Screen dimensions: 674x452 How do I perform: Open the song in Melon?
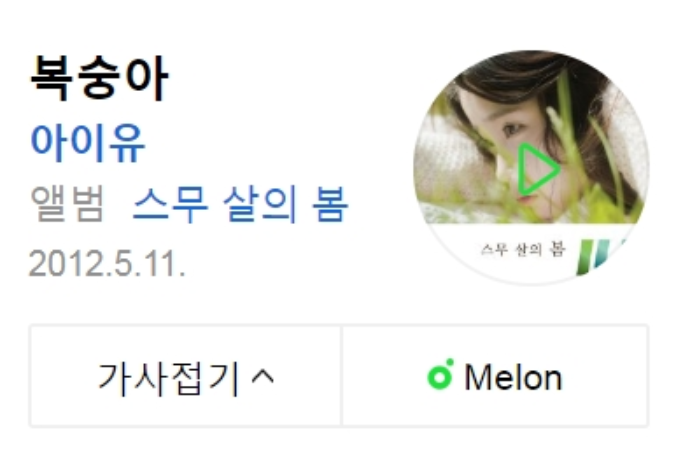point(495,376)
